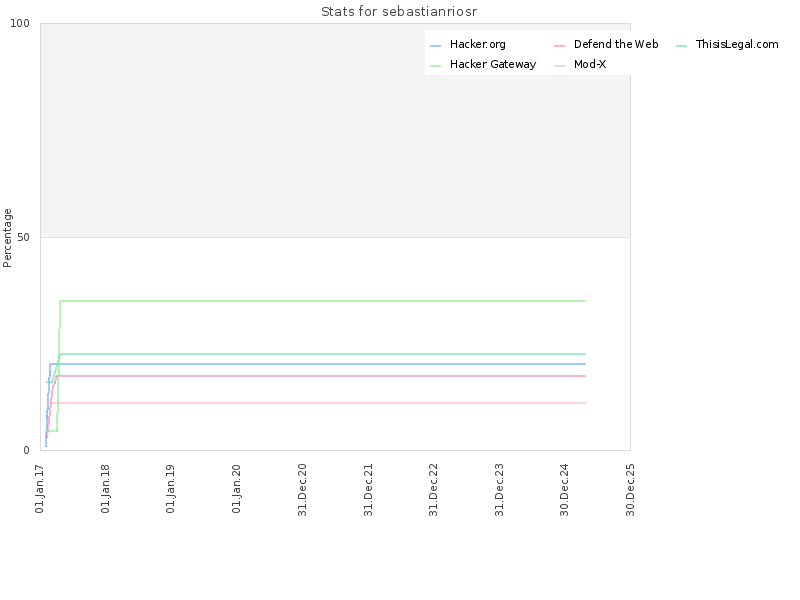800x600 pixels.
Task: Select the pink Defend the Web legend swatch
Action: coord(559,46)
